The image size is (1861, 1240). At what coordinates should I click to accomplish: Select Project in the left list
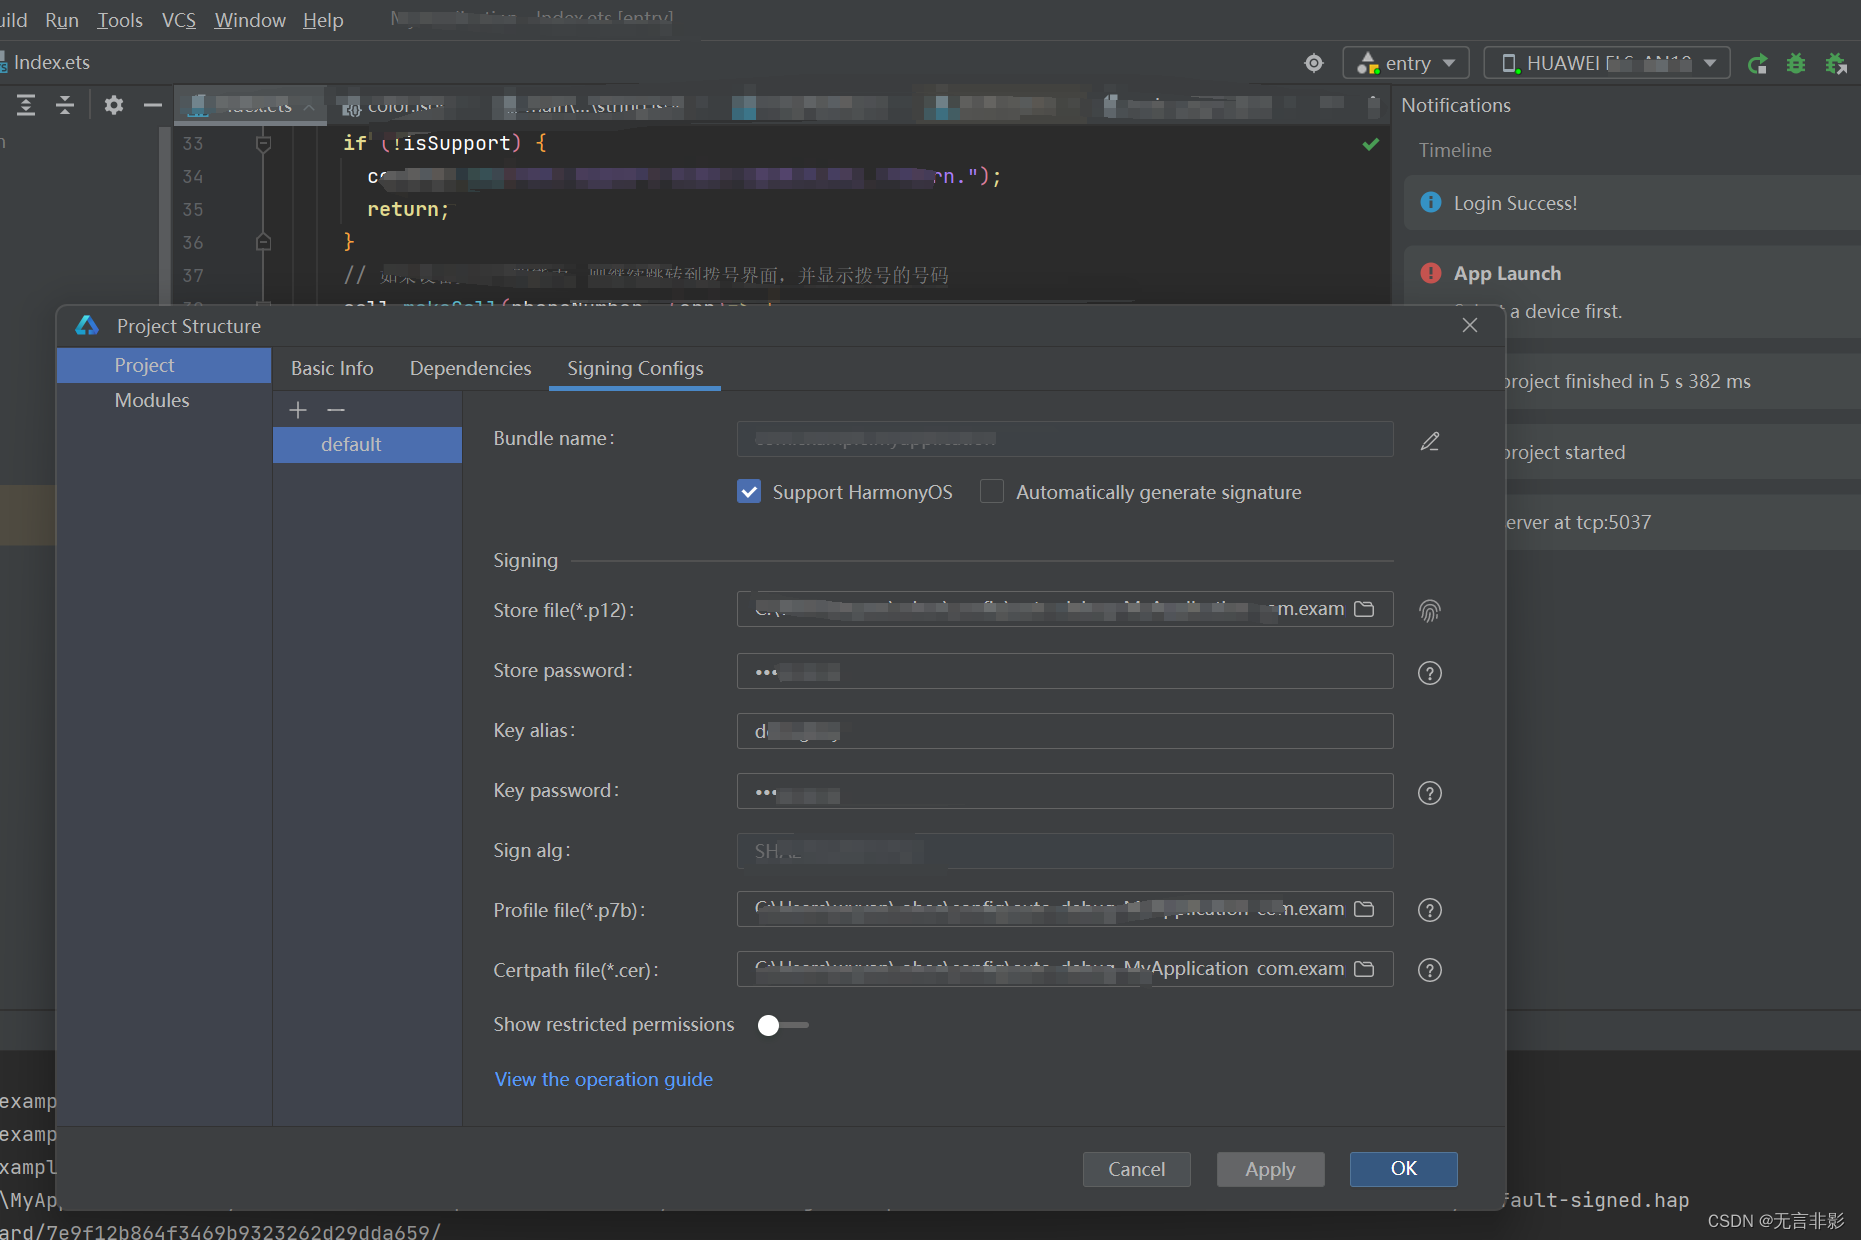[164, 365]
